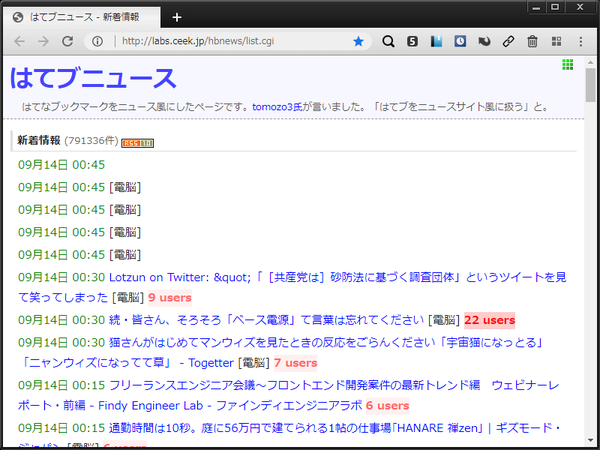Click the vertical scrollbar thumb

(590, 85)
